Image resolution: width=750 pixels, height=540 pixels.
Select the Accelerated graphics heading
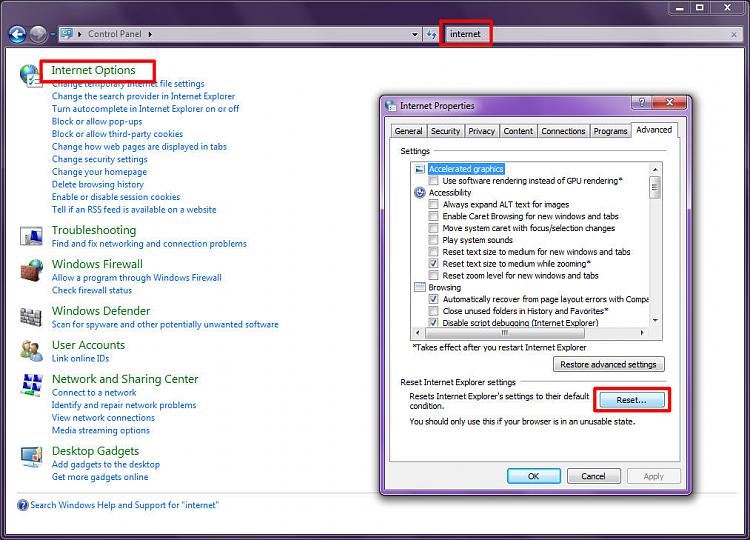pos(466,169)
